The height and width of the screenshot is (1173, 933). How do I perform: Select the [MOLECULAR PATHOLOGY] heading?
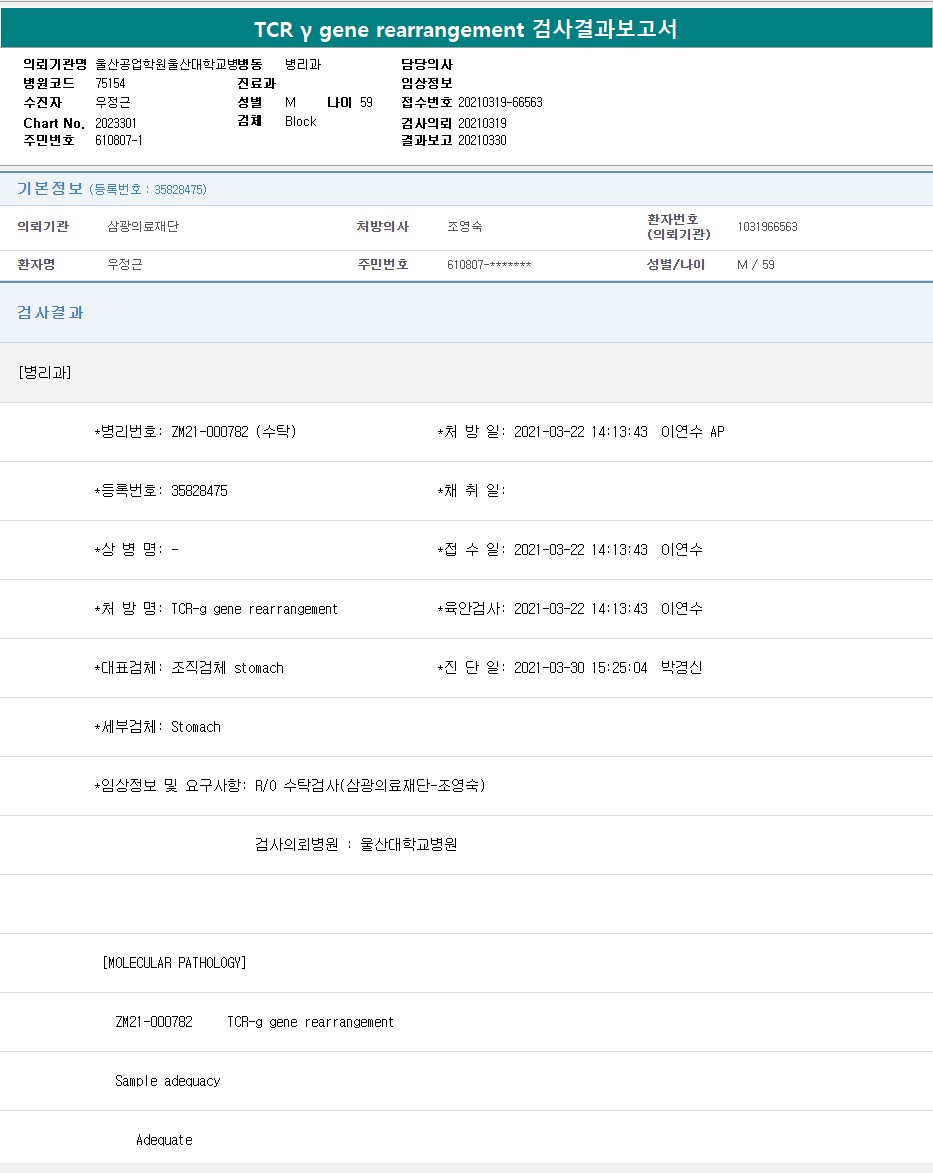[174, 963]
